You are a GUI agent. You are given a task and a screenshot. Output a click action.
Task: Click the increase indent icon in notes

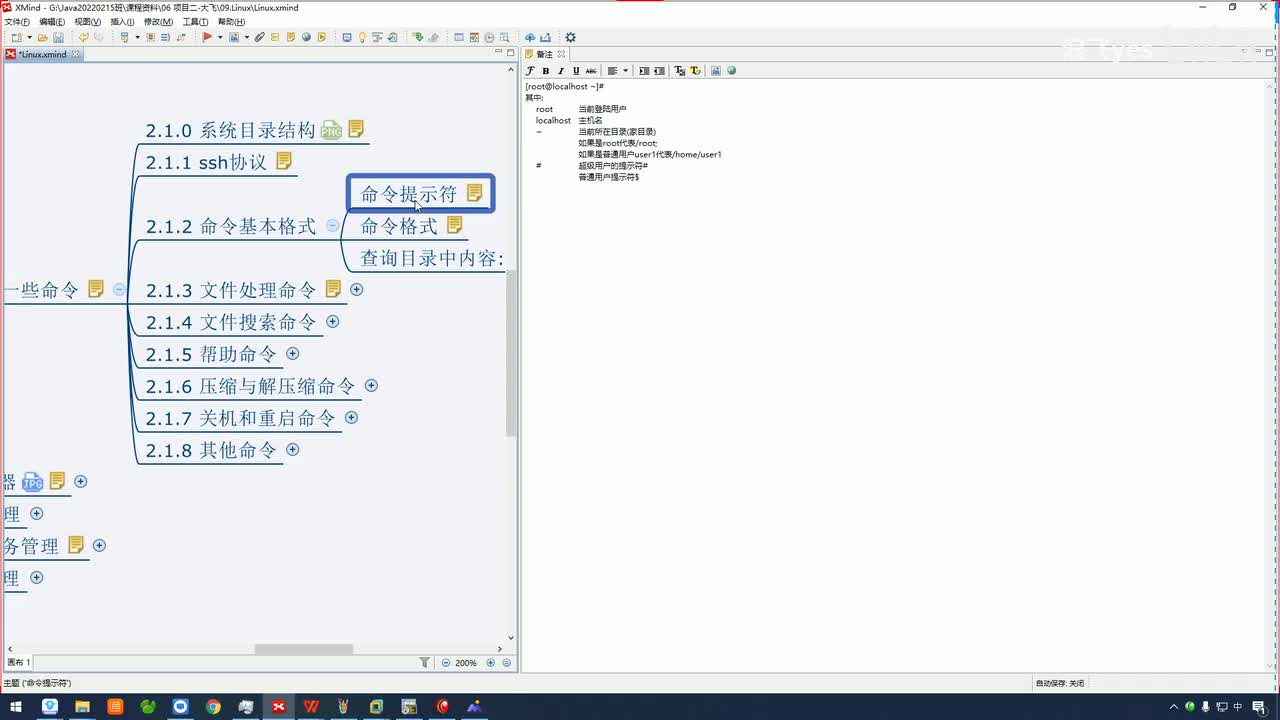(x=644, y=71)
